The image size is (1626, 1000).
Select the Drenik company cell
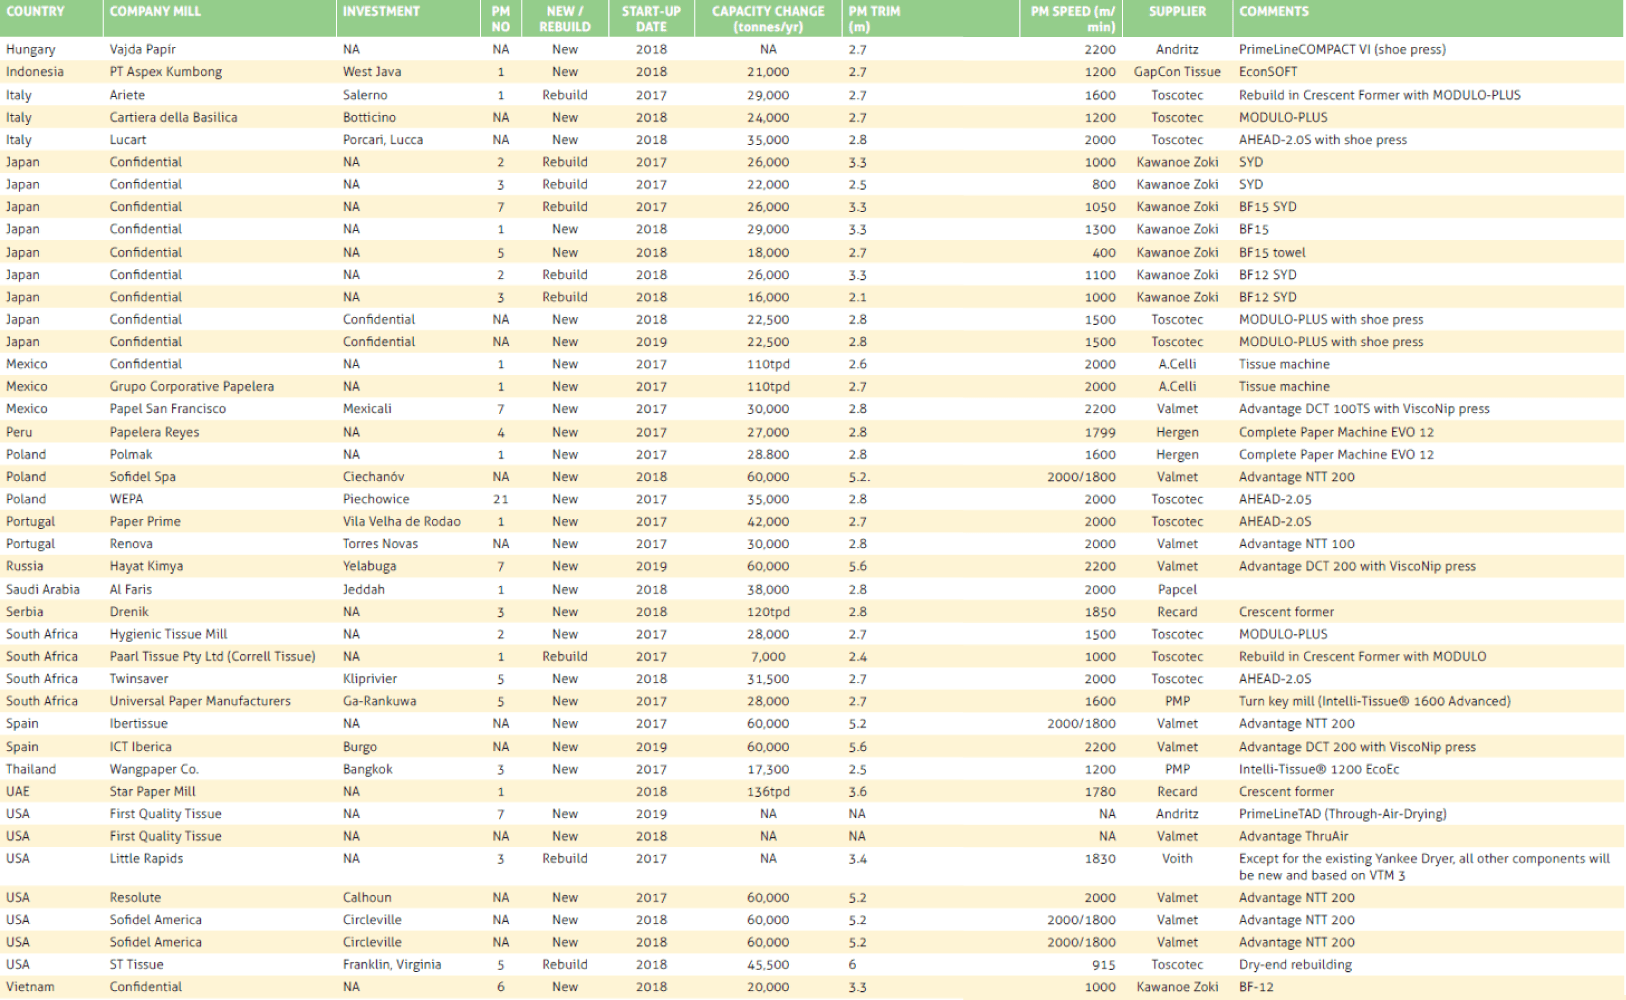pos(129,612)
